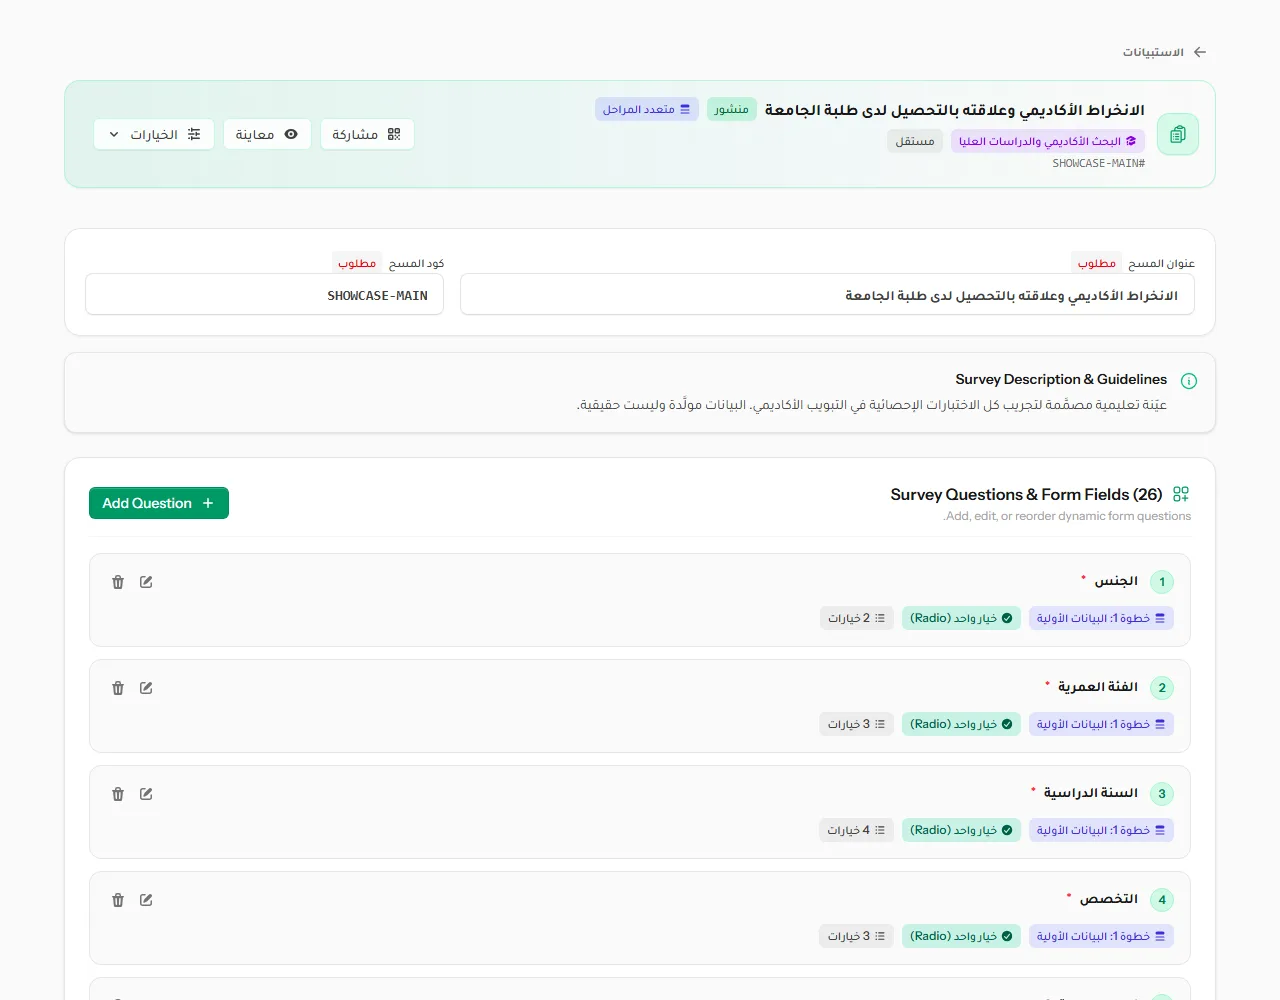Click the survey clipboard icon in header
1280x1000 pixels.
1178,134
